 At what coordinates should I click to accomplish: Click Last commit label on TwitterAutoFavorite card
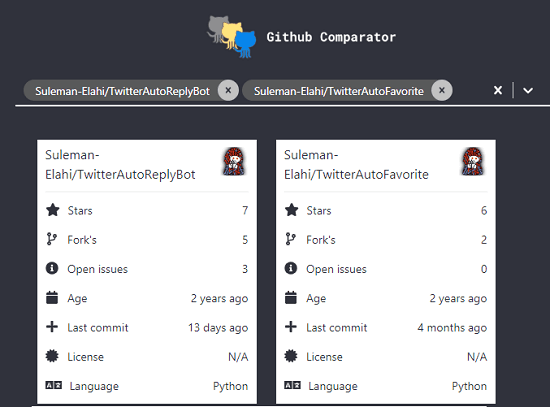coord(337,328)
